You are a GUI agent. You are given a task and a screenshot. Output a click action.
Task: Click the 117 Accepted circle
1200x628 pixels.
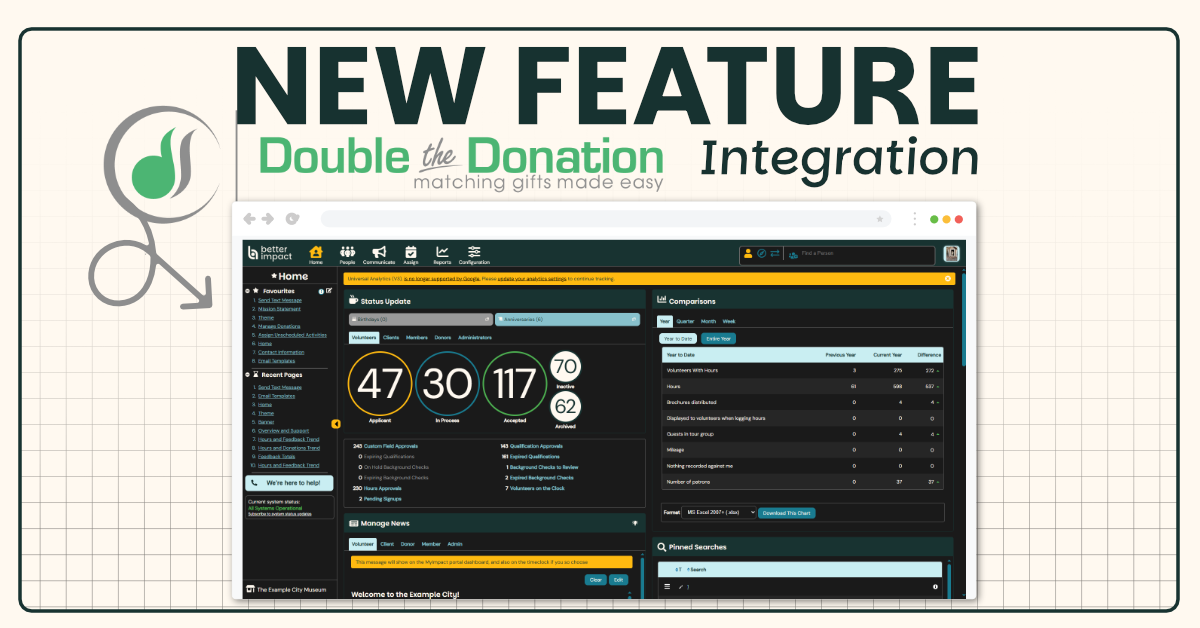tap(515, 383)
